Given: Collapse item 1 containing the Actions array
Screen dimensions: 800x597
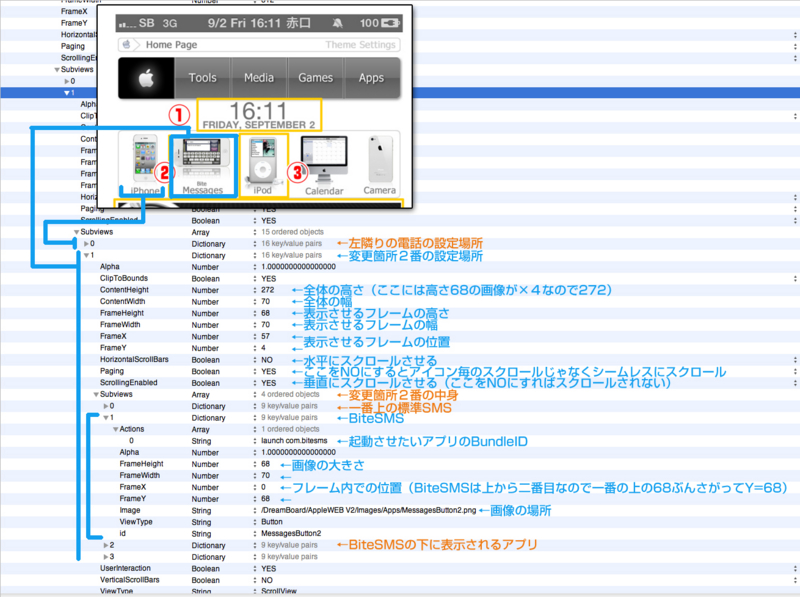Looking at the screenshot, I should pyautogui.click(x=106, y=418).
